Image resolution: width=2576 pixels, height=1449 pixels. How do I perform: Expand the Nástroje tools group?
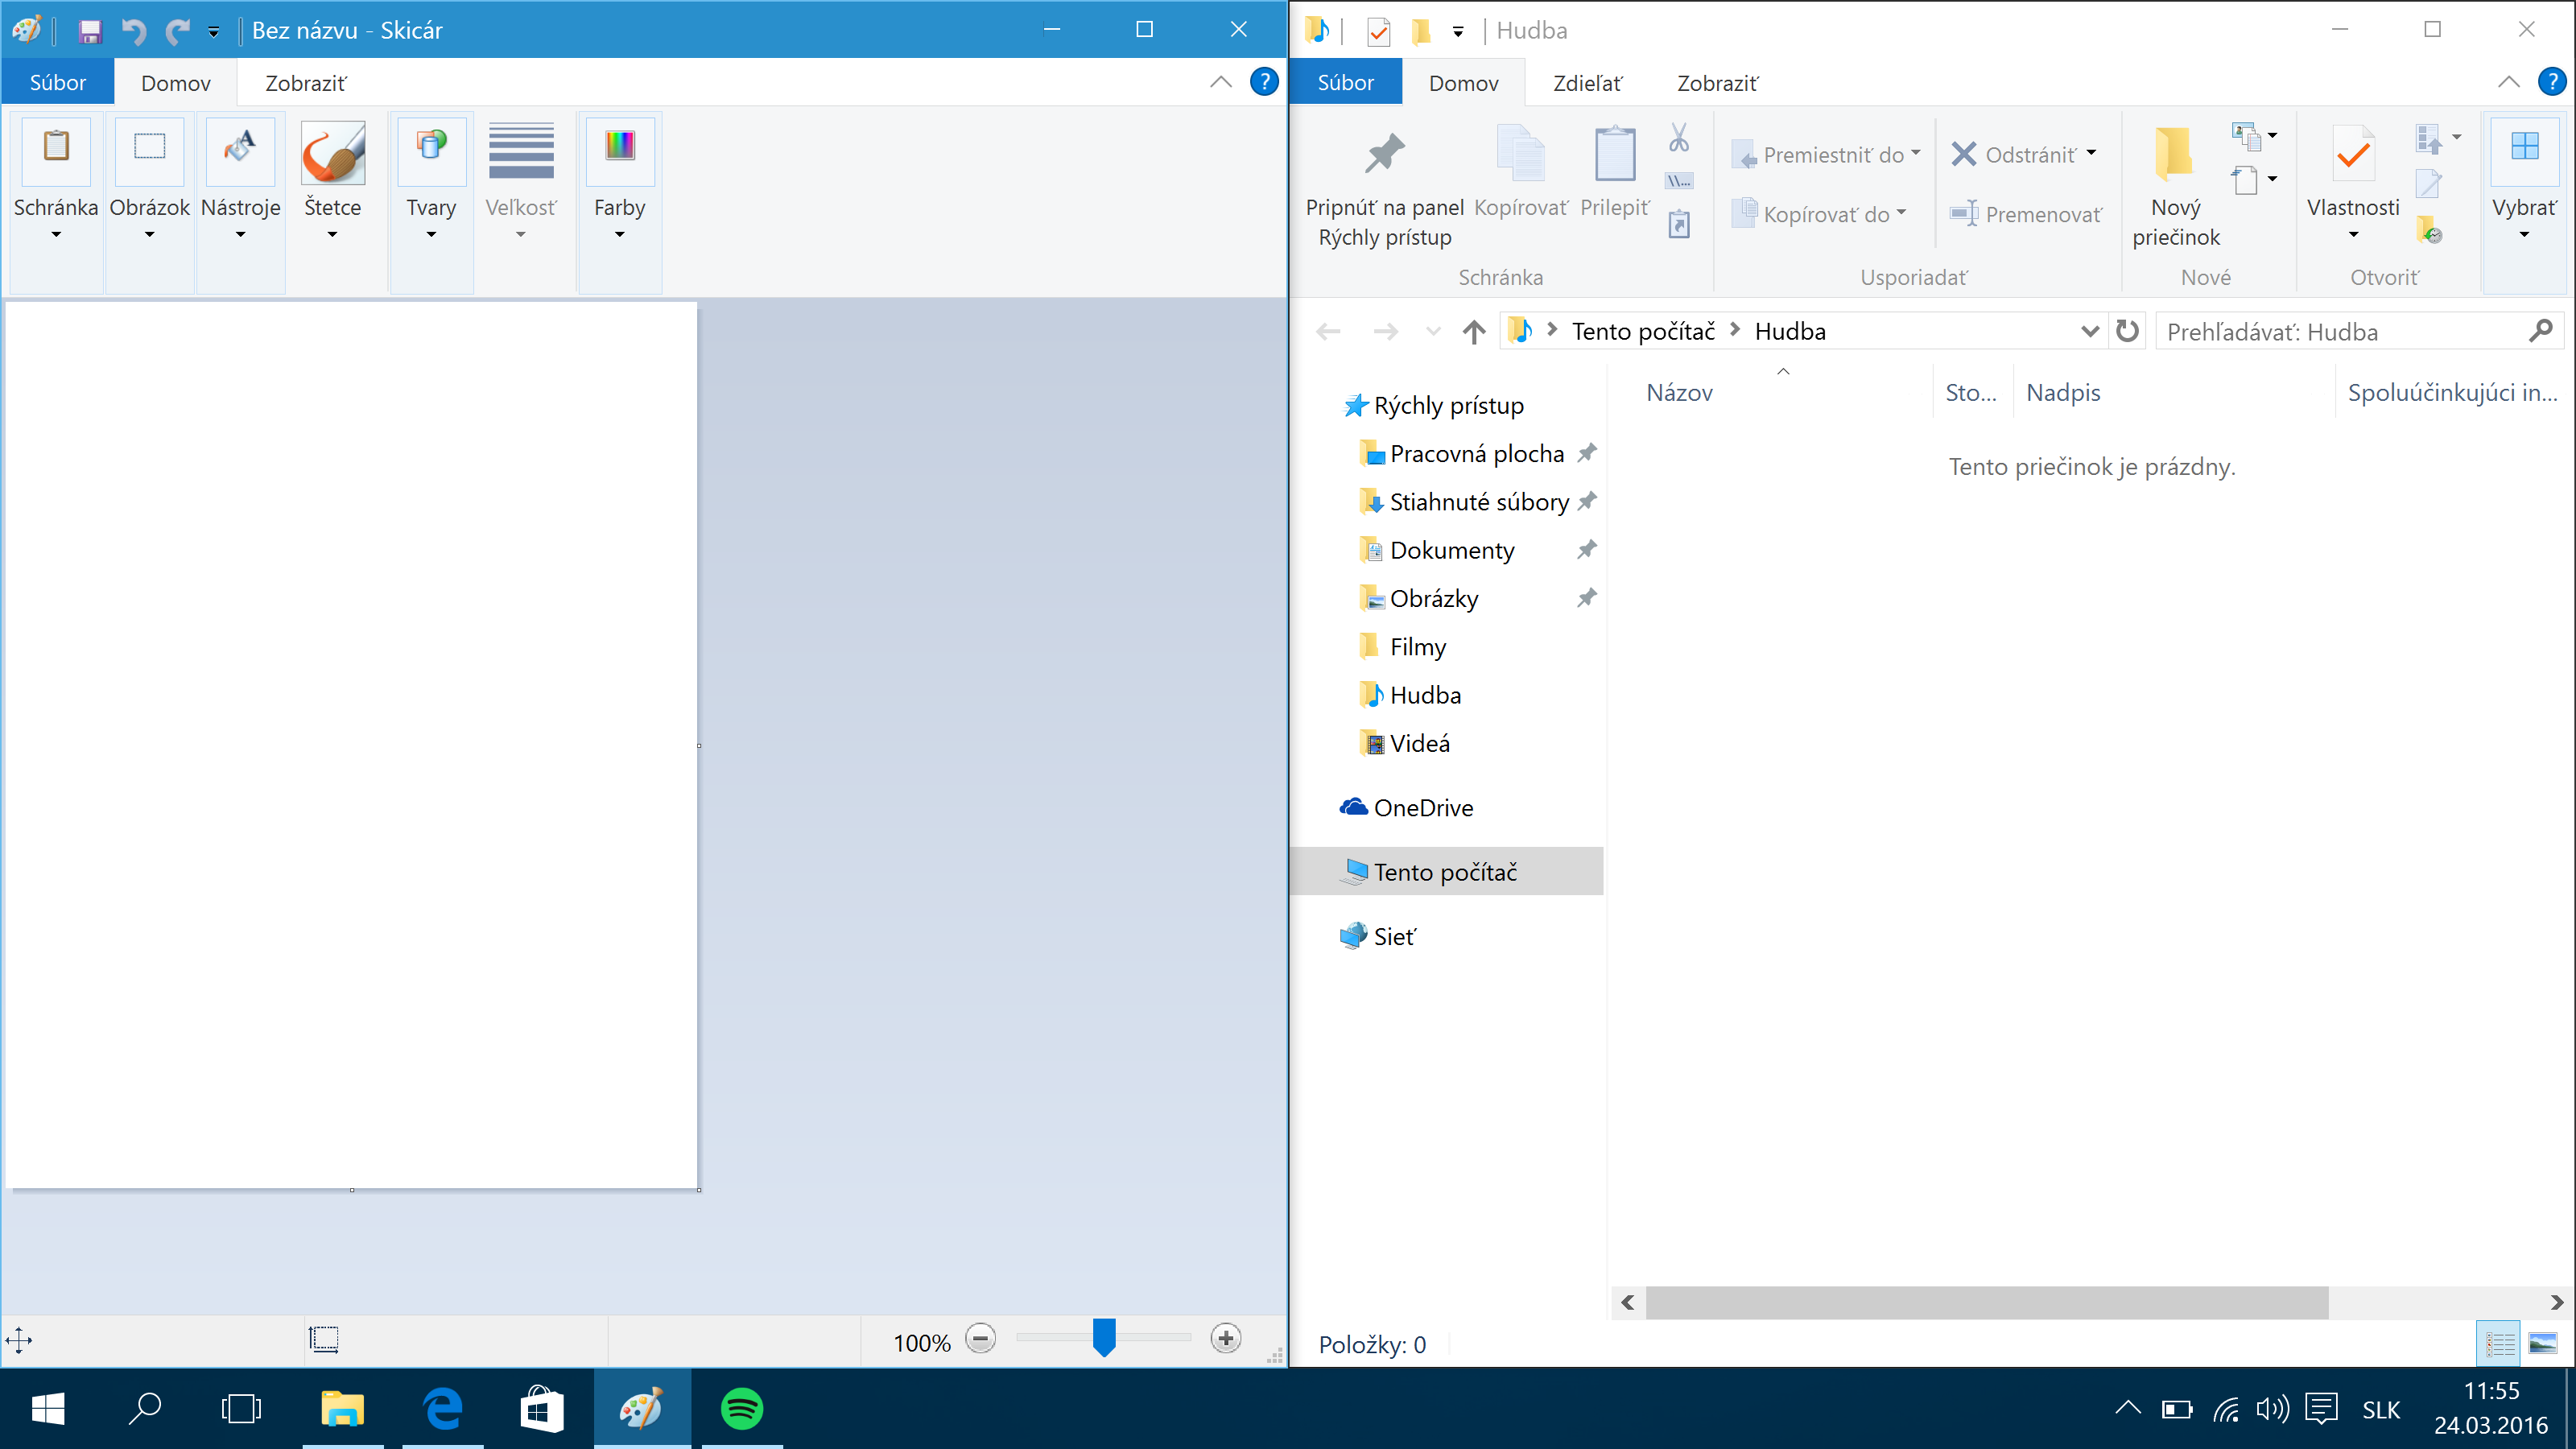(241, 202)
